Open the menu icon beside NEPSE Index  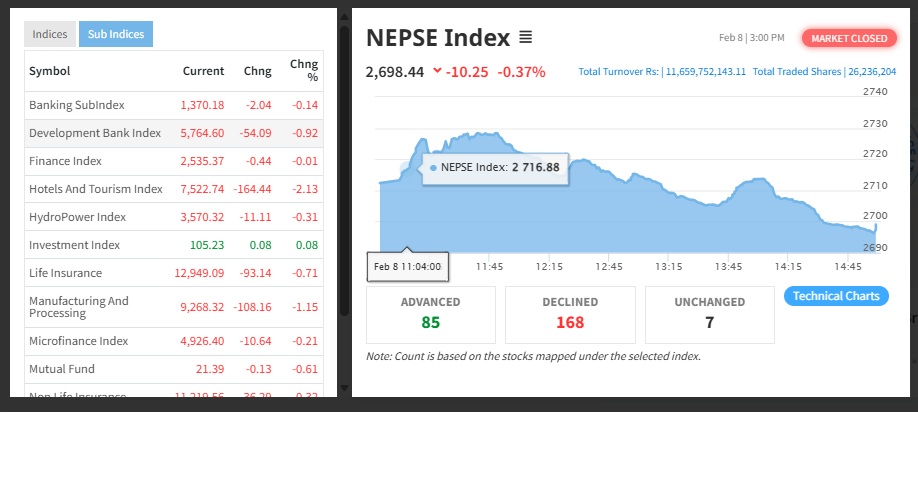point(526,38)
